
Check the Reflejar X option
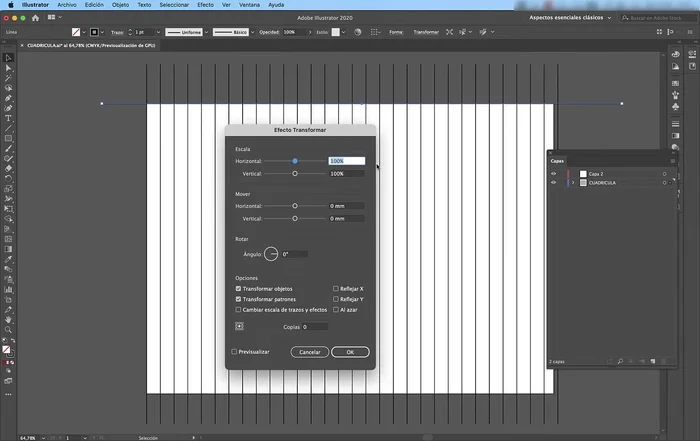336,288
